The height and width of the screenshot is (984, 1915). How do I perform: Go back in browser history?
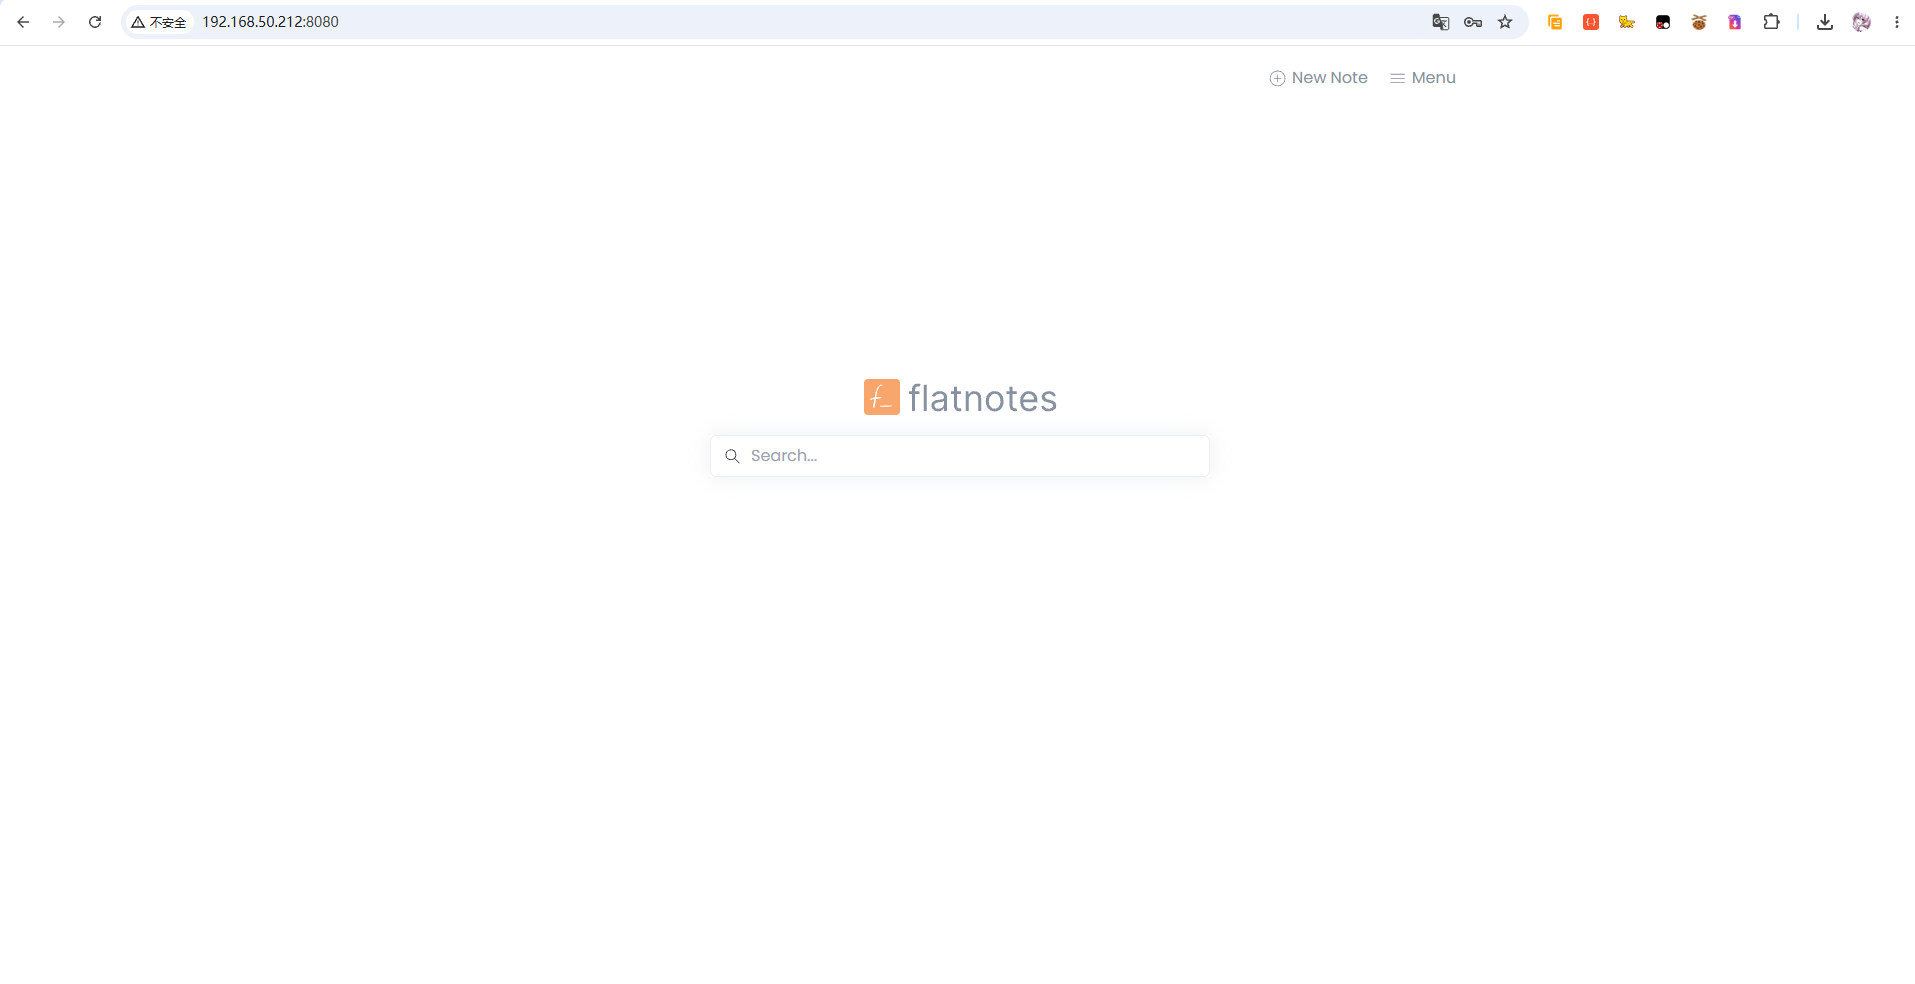click(x=23, y=22)
